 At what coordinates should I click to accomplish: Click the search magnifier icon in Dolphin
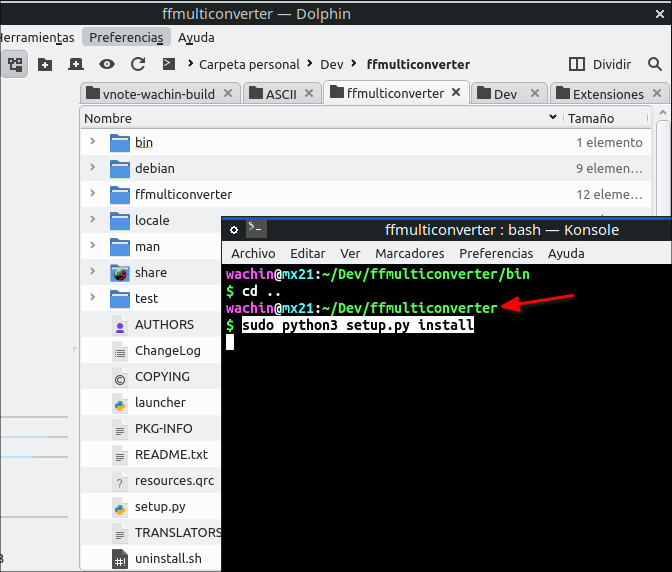[654, 64]
